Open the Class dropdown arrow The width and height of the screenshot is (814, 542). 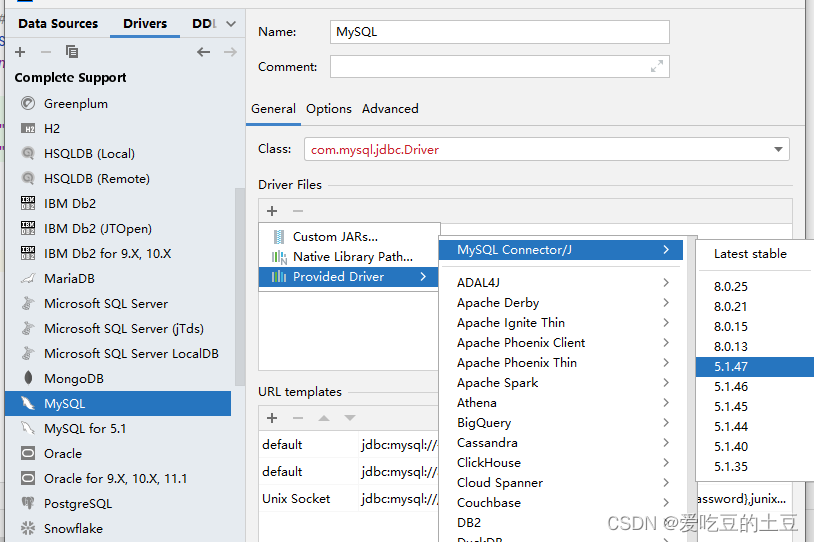click(x=778, y=150)
